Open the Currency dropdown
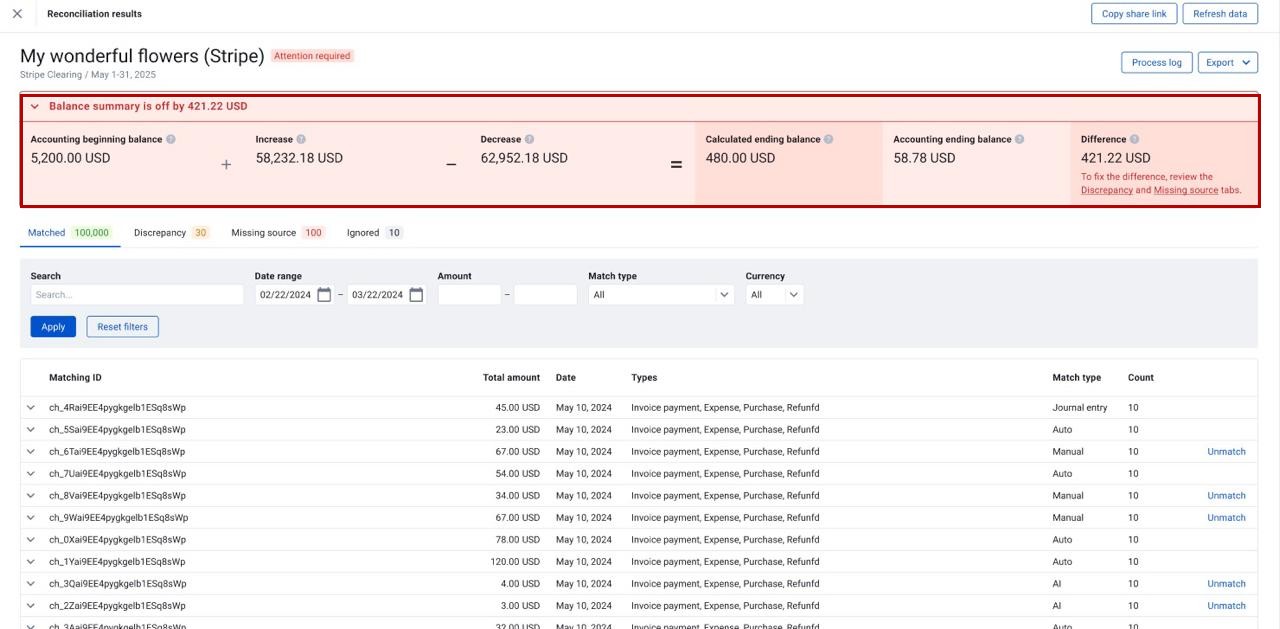Viewport: 1280px width, 629px height. (x=774, y=295)
